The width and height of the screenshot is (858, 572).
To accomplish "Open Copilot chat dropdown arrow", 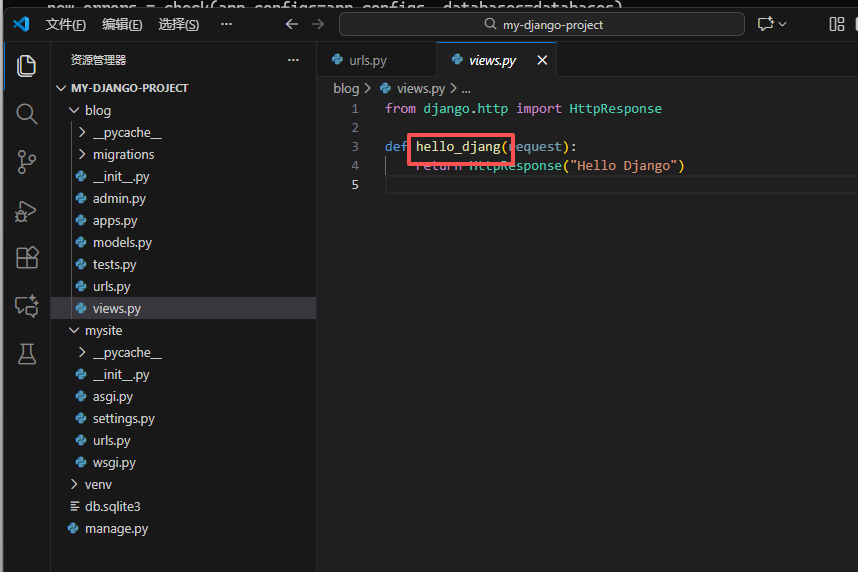I will pos(782,24).
